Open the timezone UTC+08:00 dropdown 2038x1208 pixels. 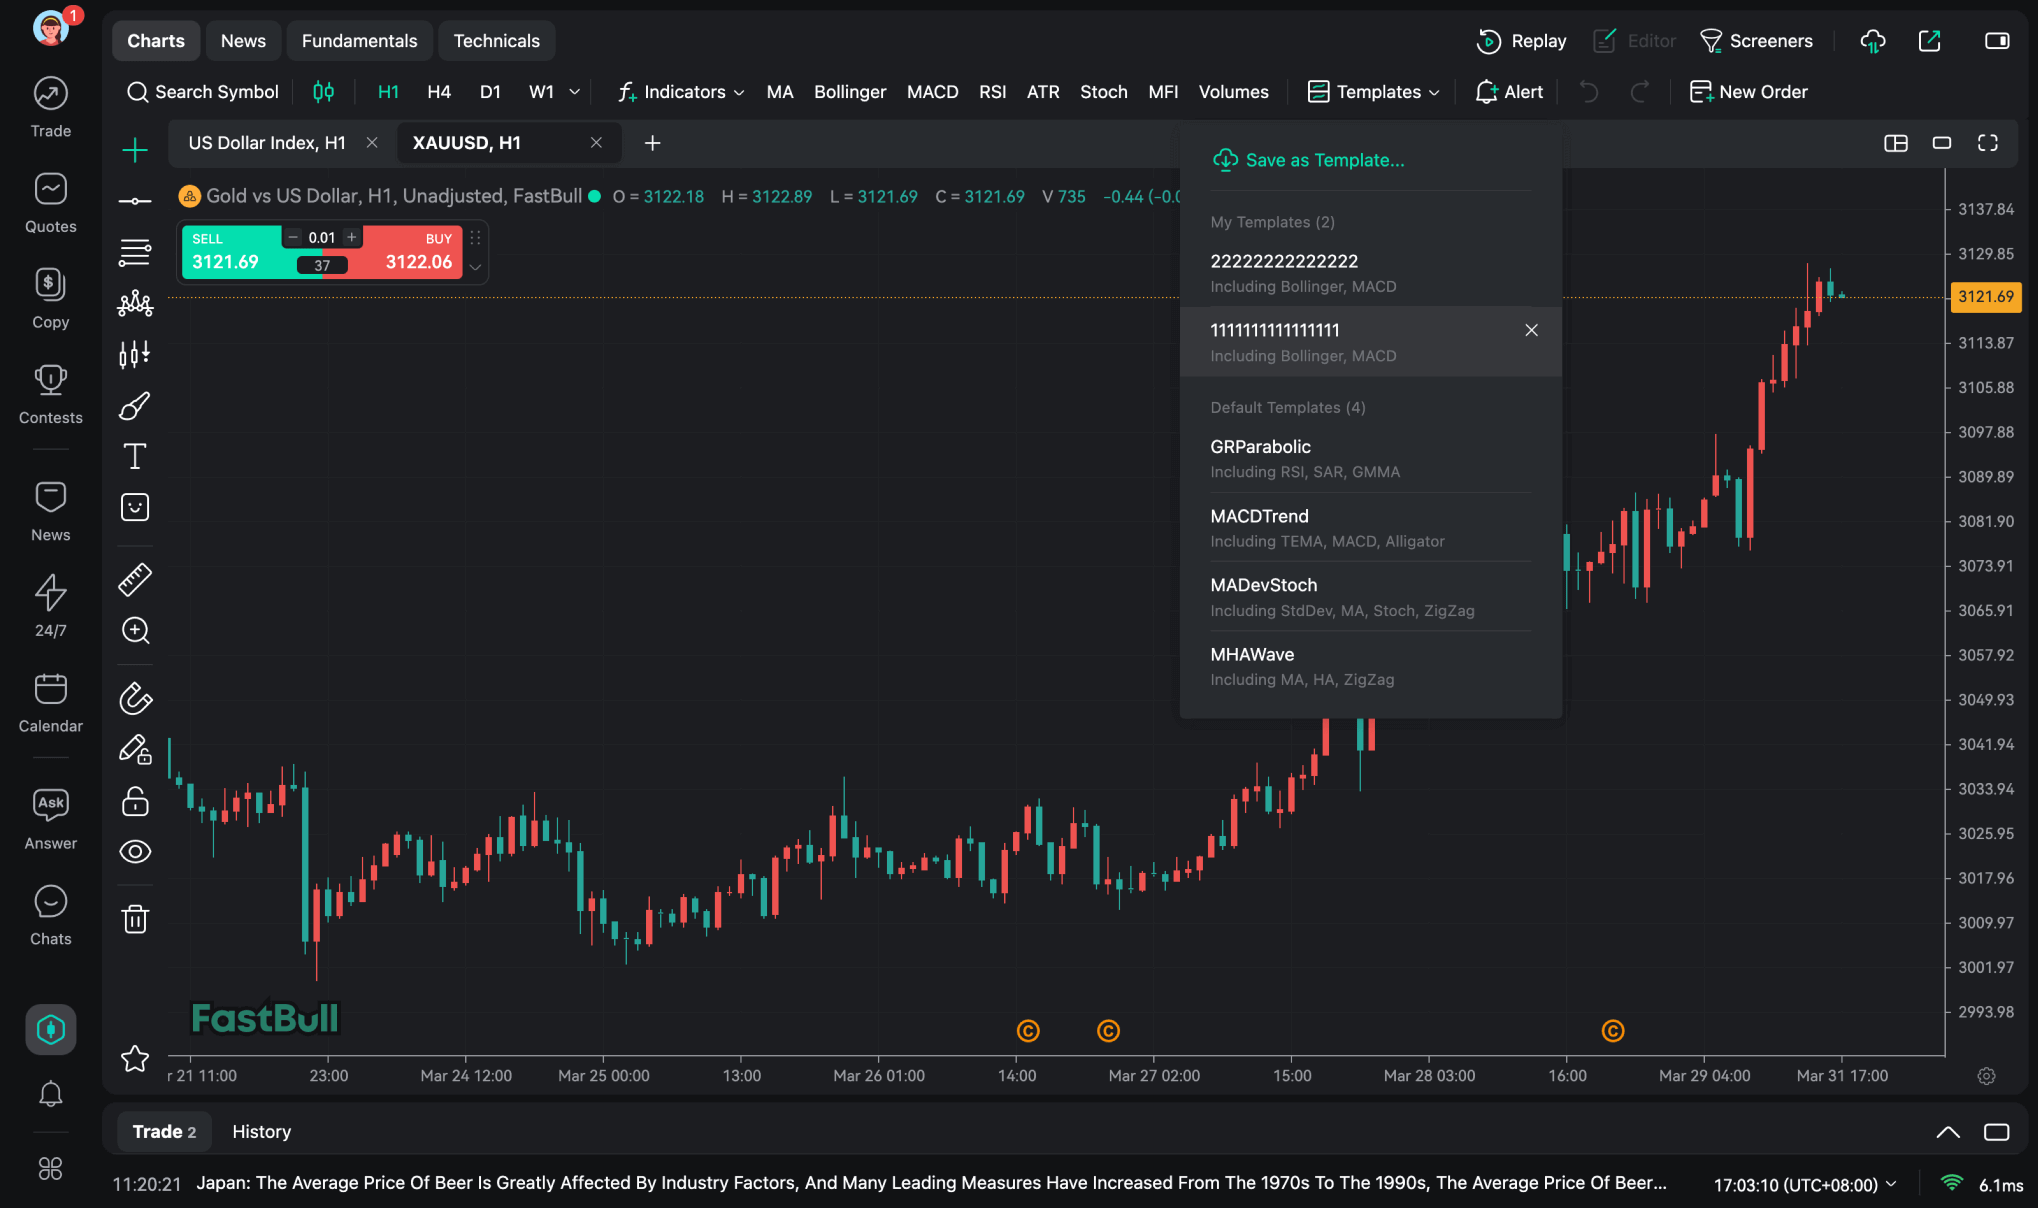[x=1805, y=1185]
